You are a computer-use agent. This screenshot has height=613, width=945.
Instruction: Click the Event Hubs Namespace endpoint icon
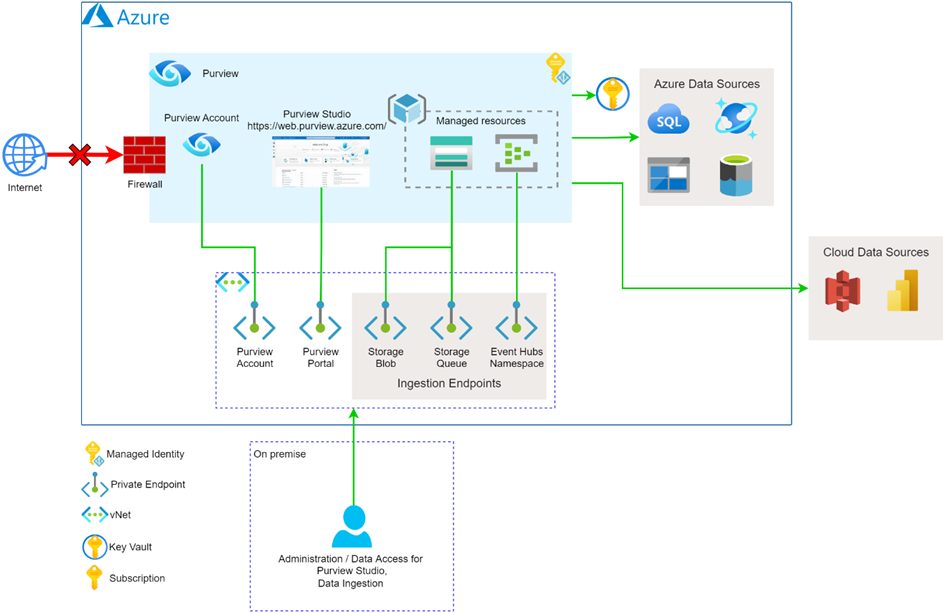pyautogui.click(x=516, y=326)
